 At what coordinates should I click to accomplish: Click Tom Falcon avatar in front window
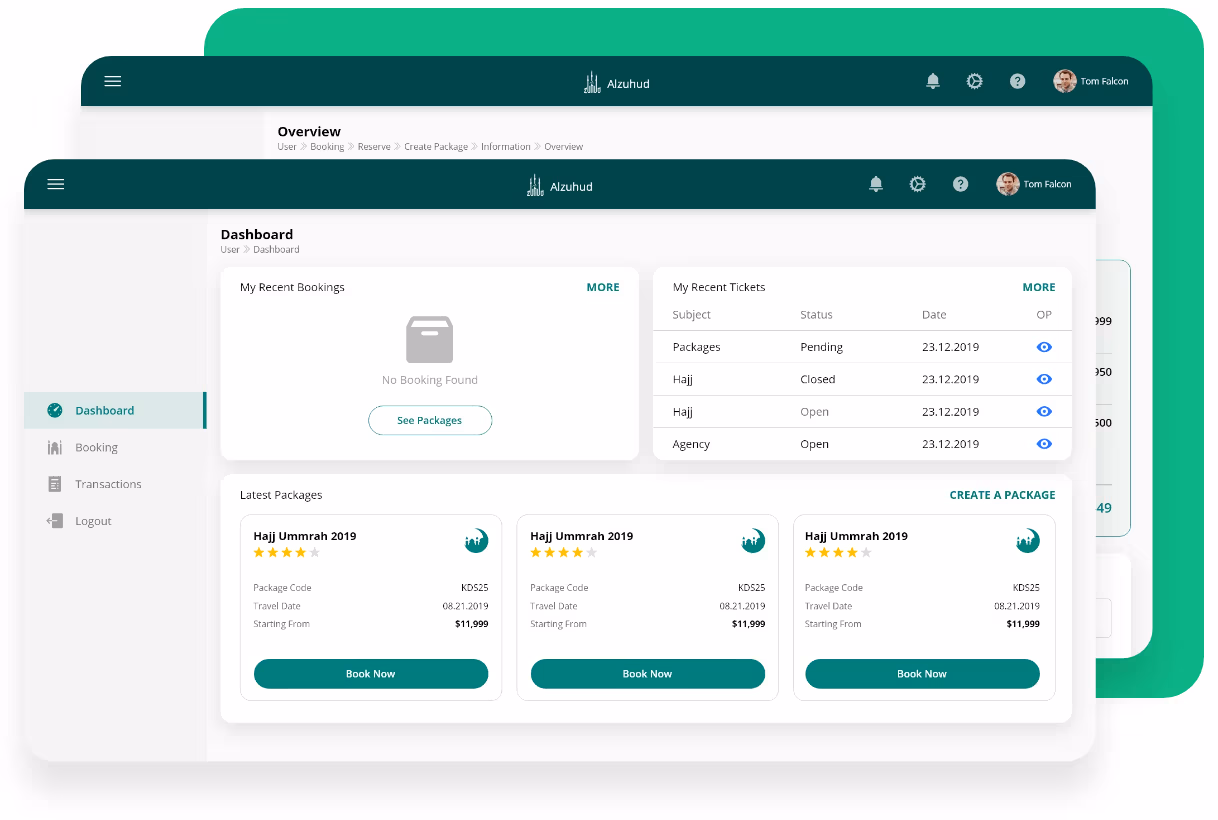[x=1008, y=184]
